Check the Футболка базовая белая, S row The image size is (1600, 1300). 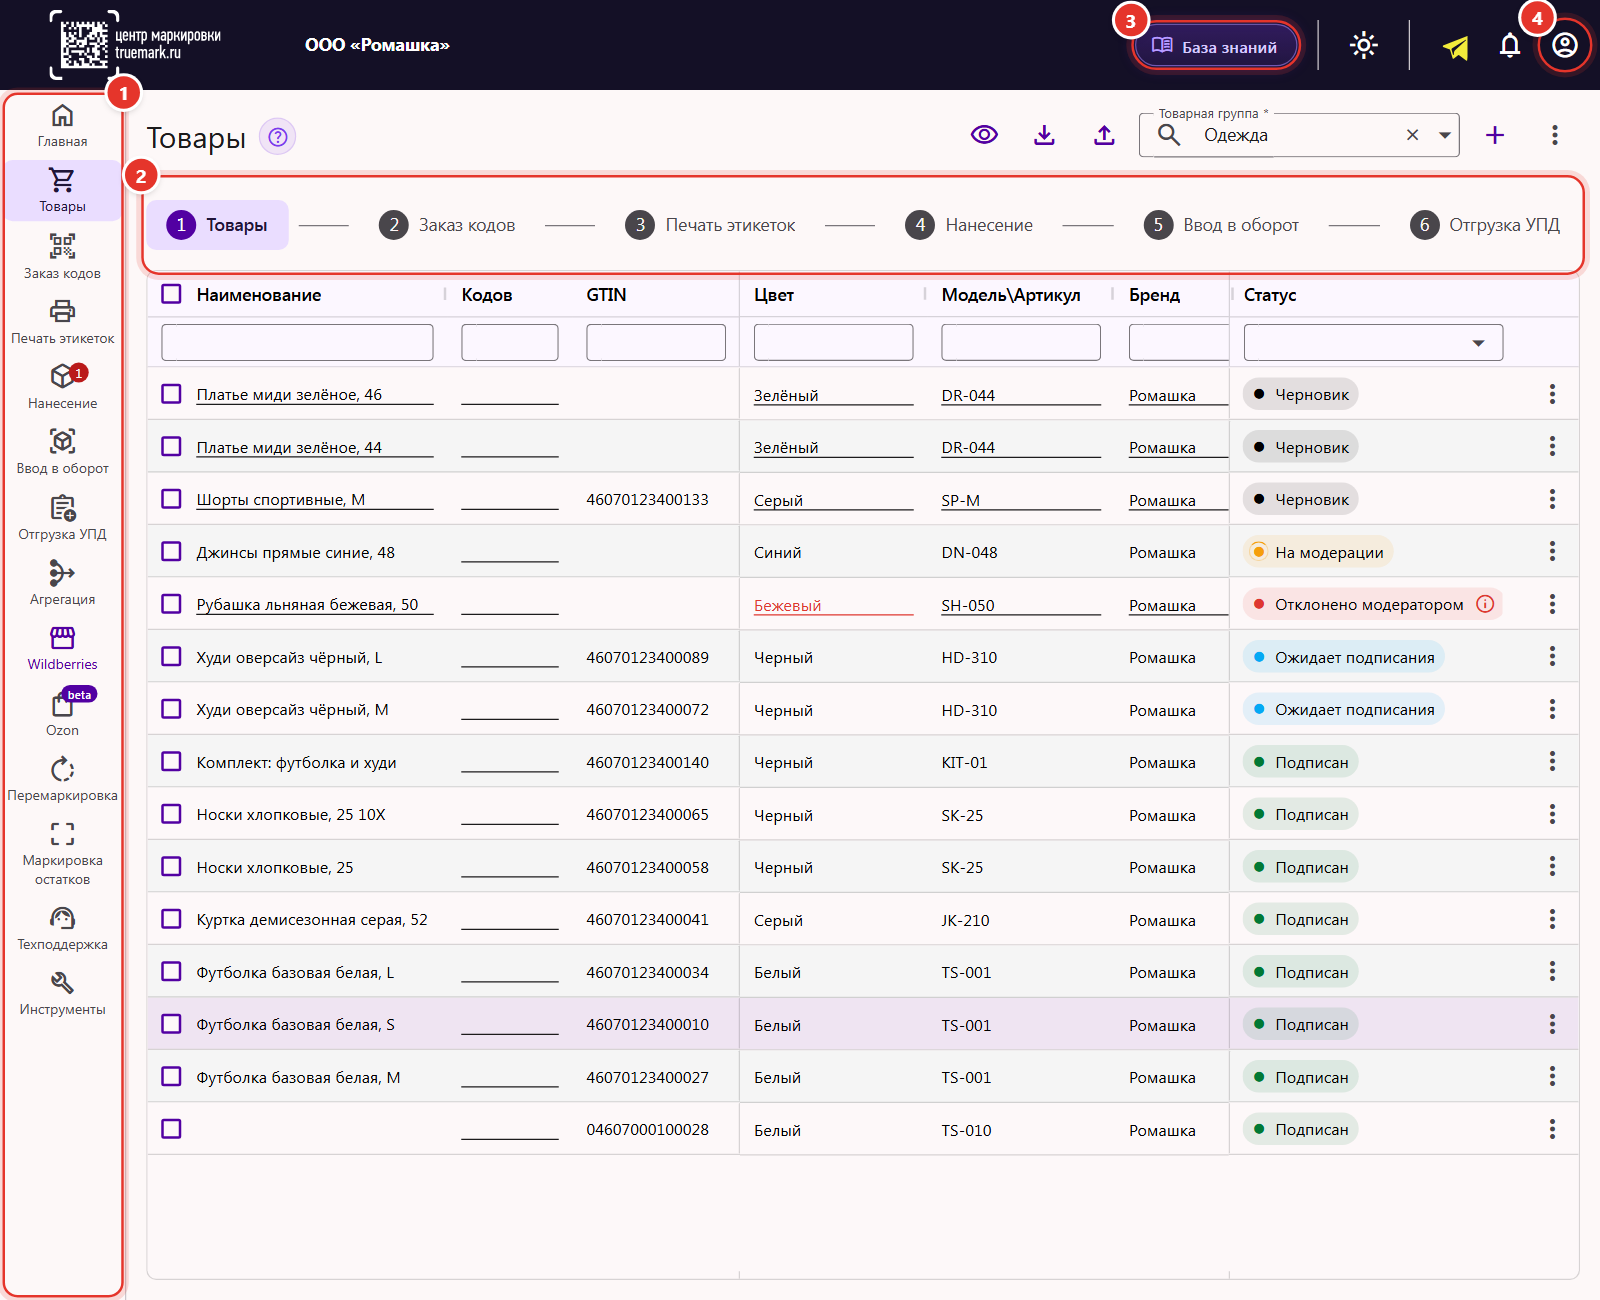point(172,1024)
